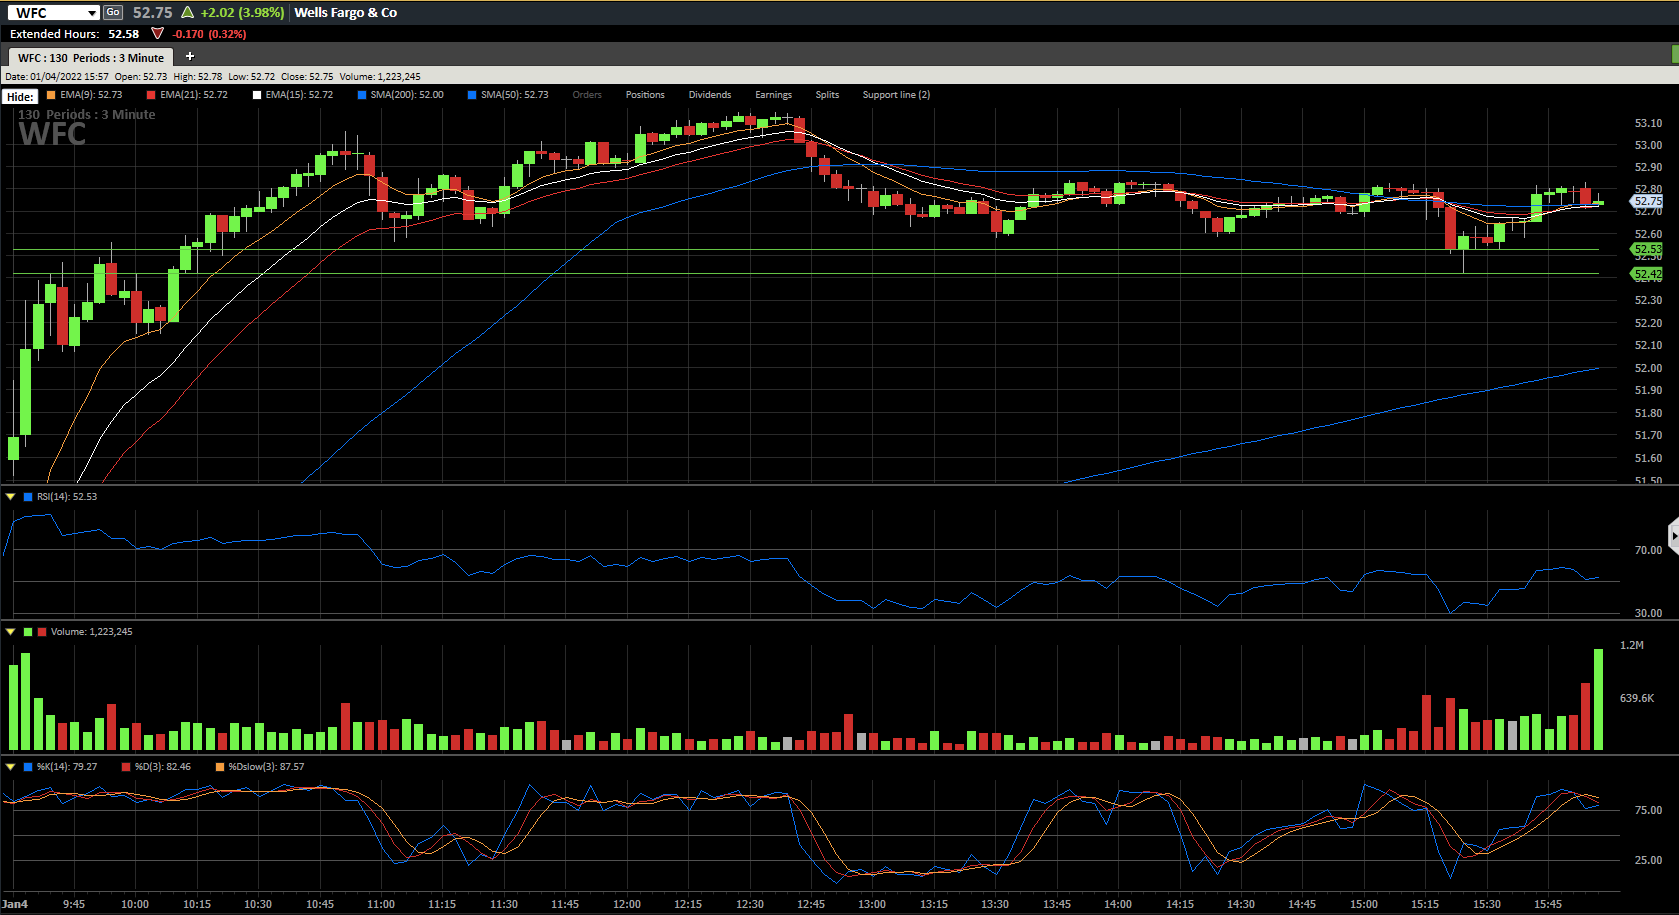
Task: Toggle the Earnings overlay
Action: [773, 95]
